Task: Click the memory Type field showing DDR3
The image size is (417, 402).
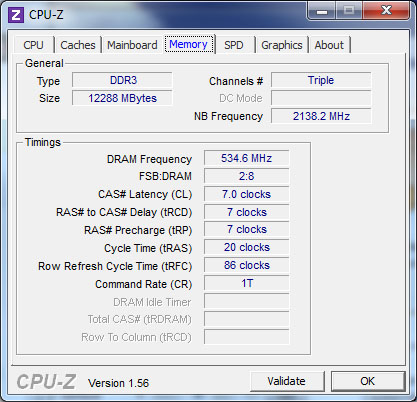Action: 122,80
